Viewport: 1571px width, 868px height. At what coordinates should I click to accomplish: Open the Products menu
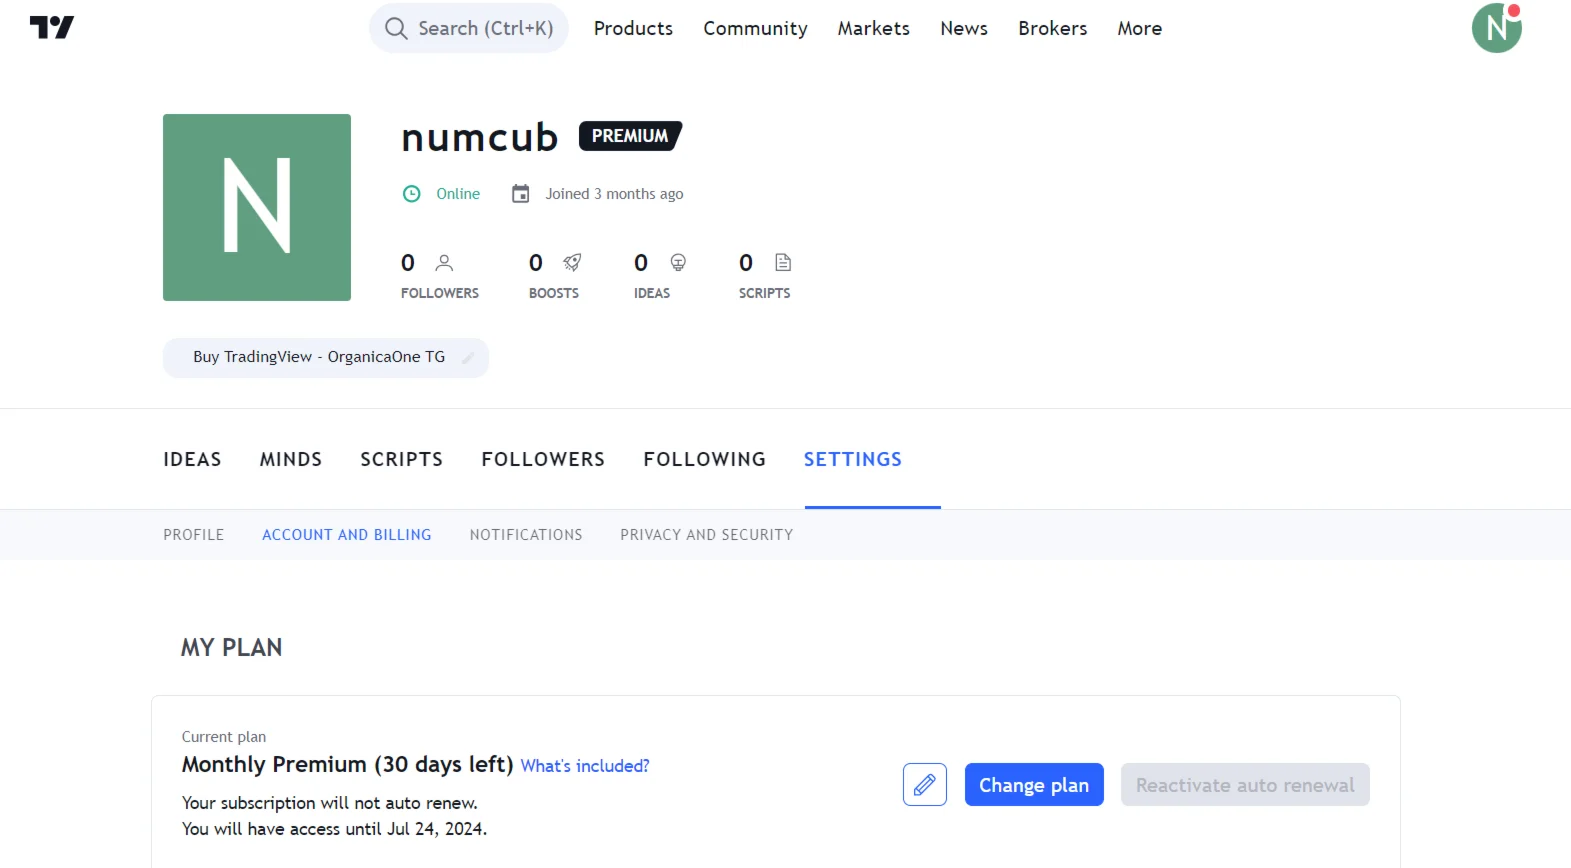tap(633, 28)
